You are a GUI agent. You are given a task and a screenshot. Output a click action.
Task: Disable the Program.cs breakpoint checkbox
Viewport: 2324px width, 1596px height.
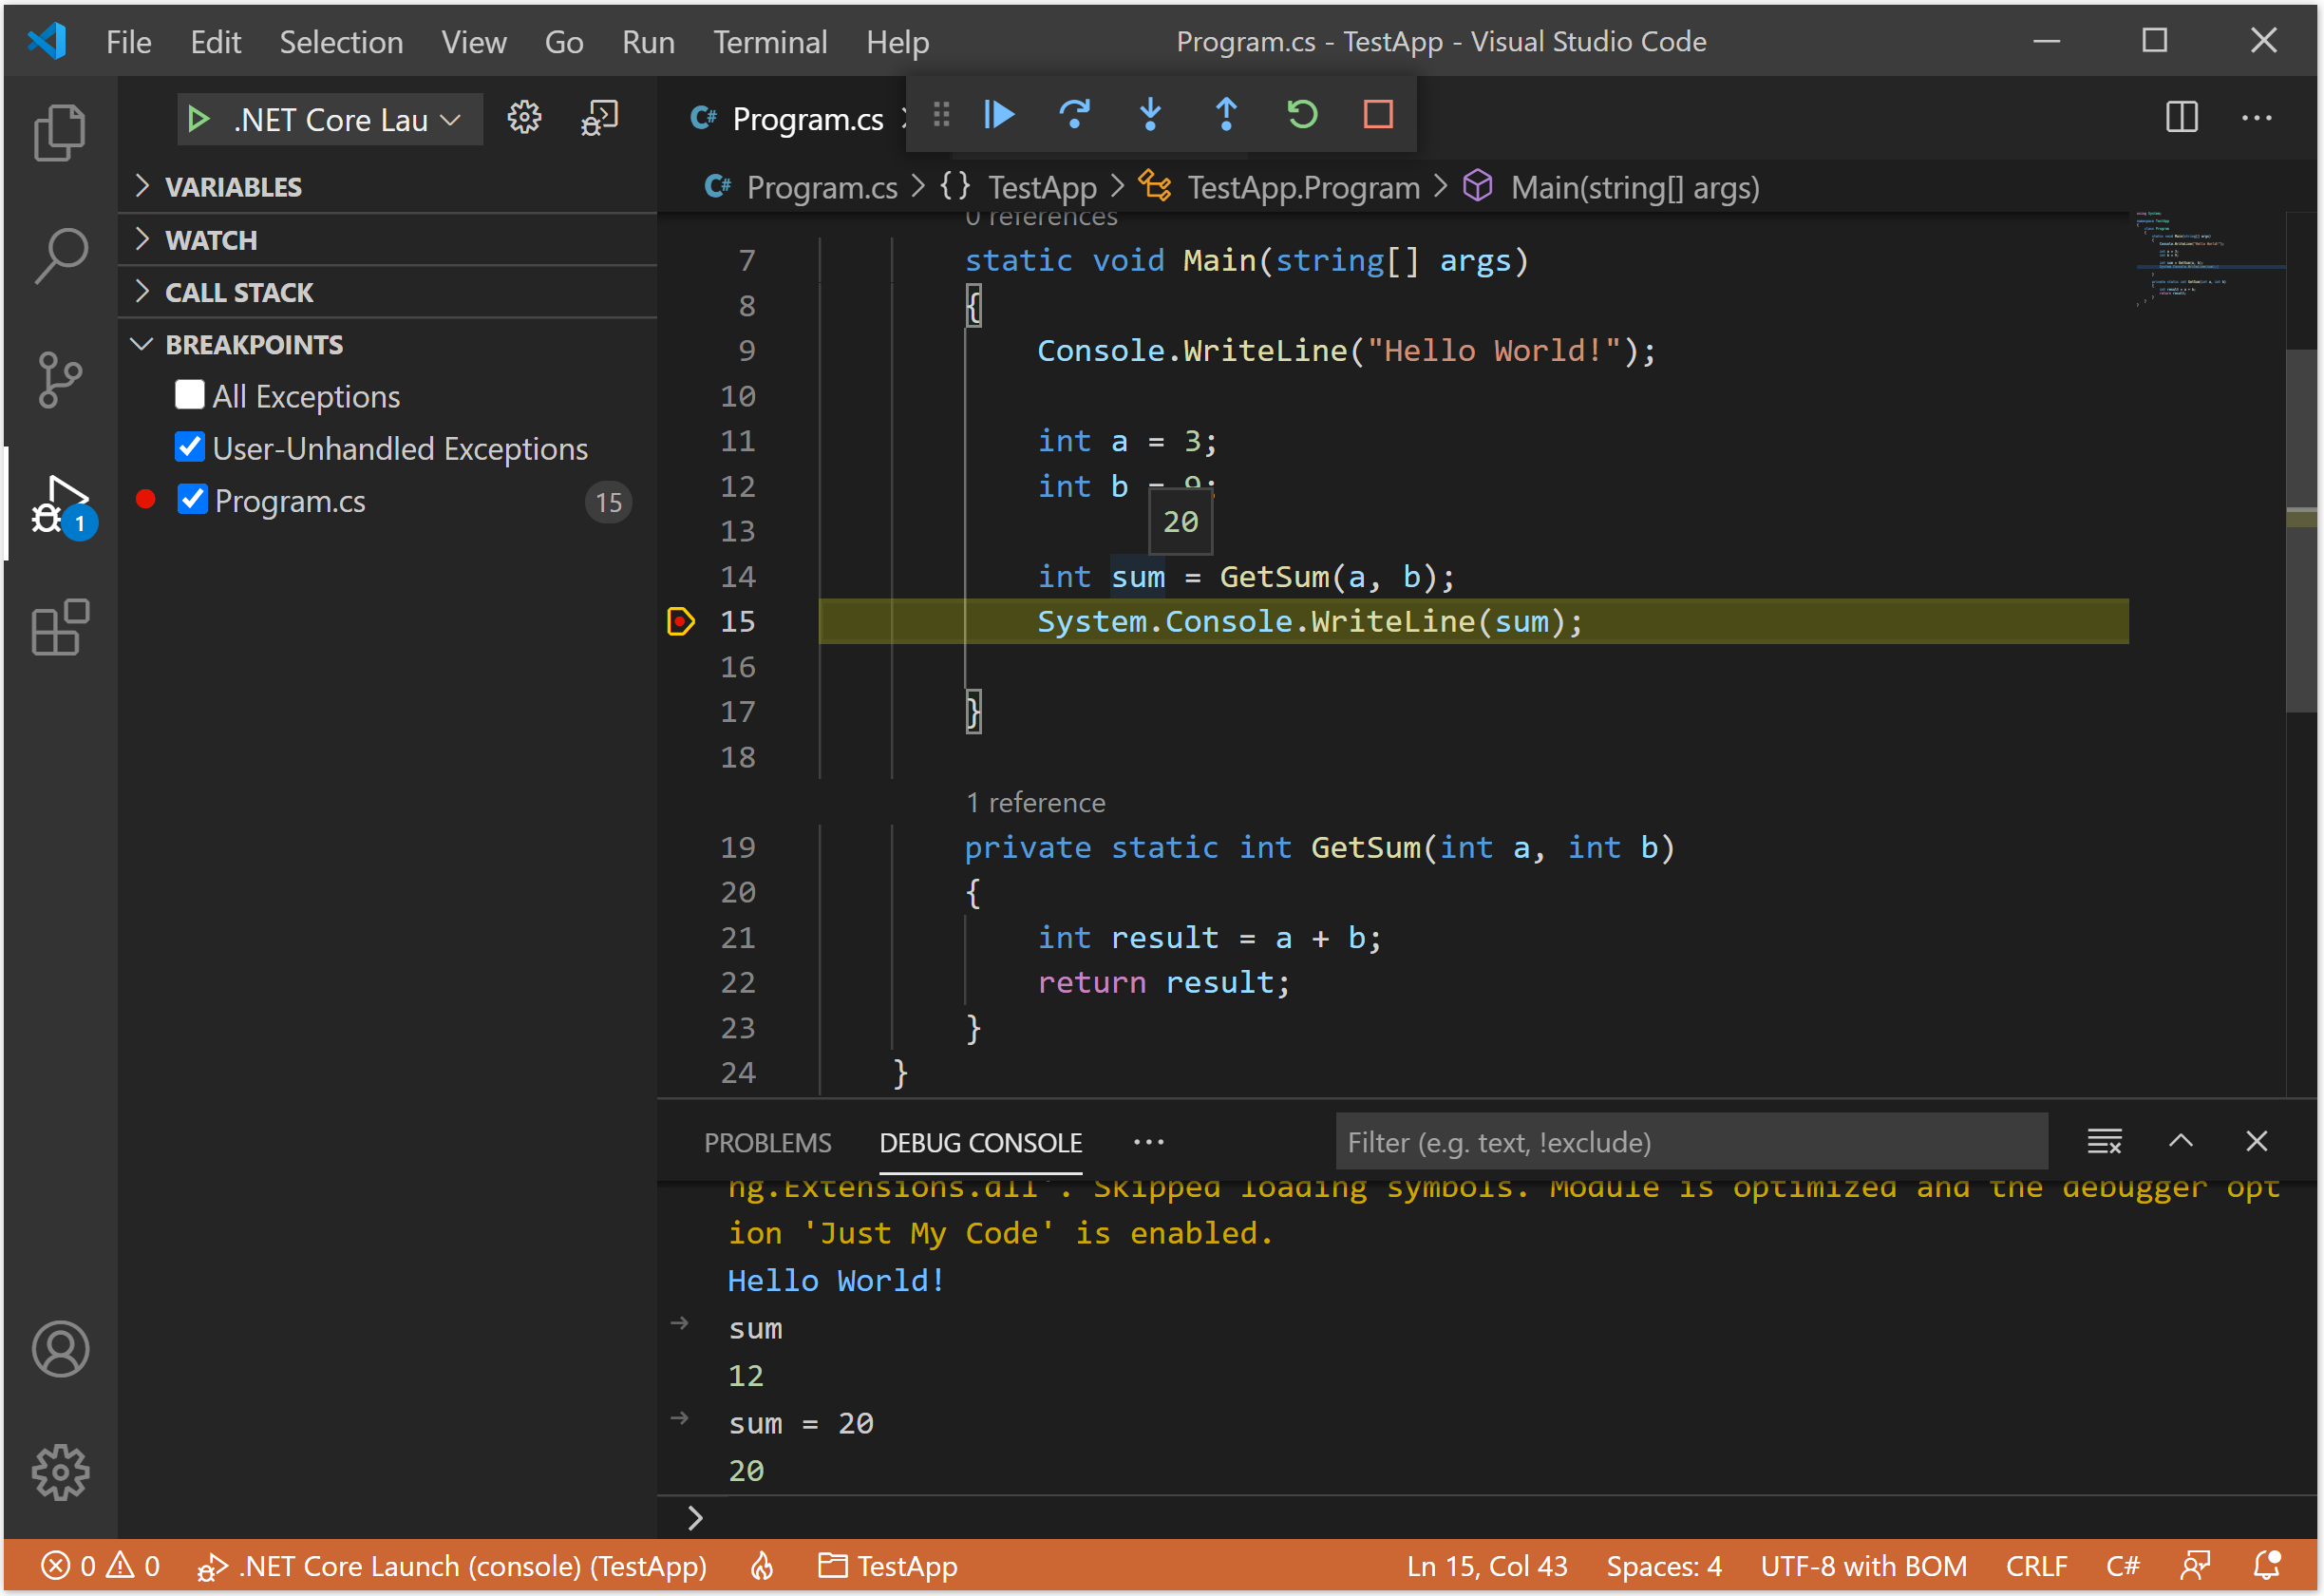192,500
